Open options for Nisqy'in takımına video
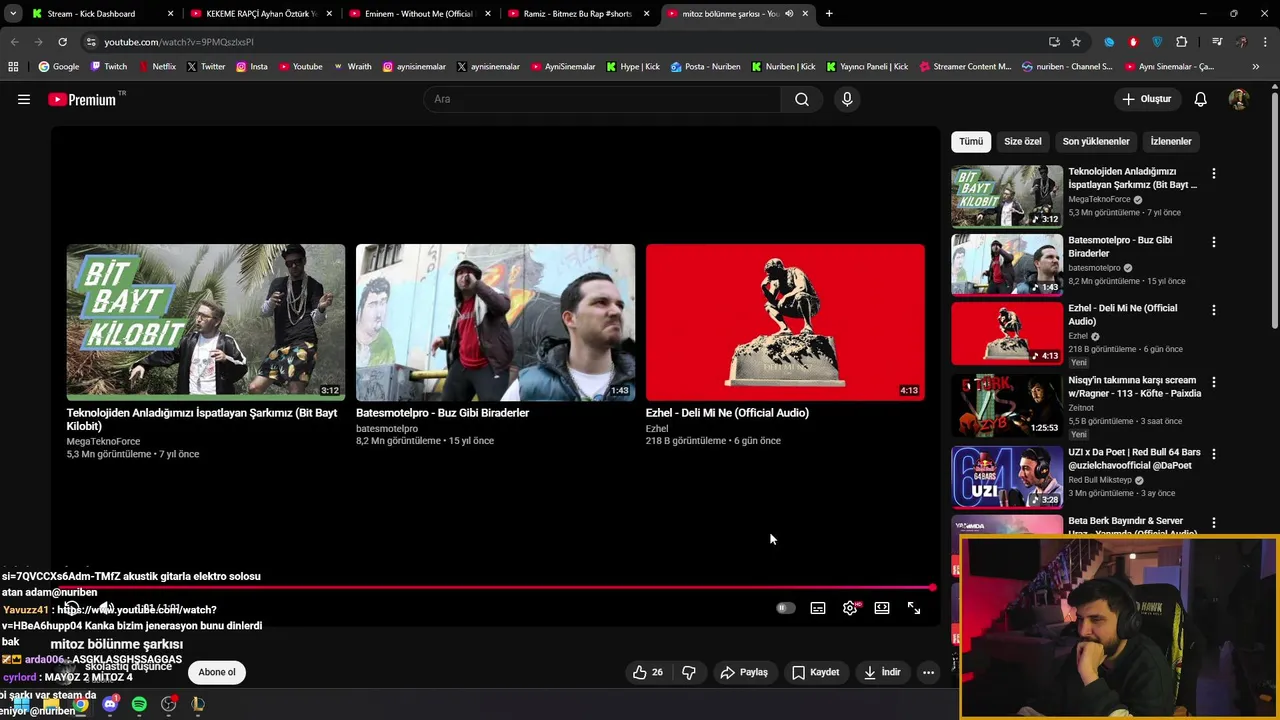 [x=1213, y=382]
